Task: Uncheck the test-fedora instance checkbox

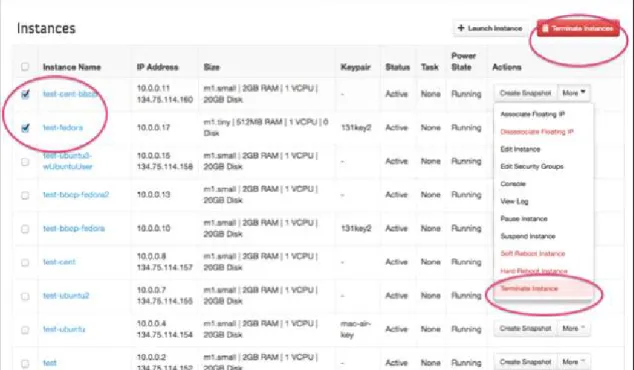Action: point(25,128)
